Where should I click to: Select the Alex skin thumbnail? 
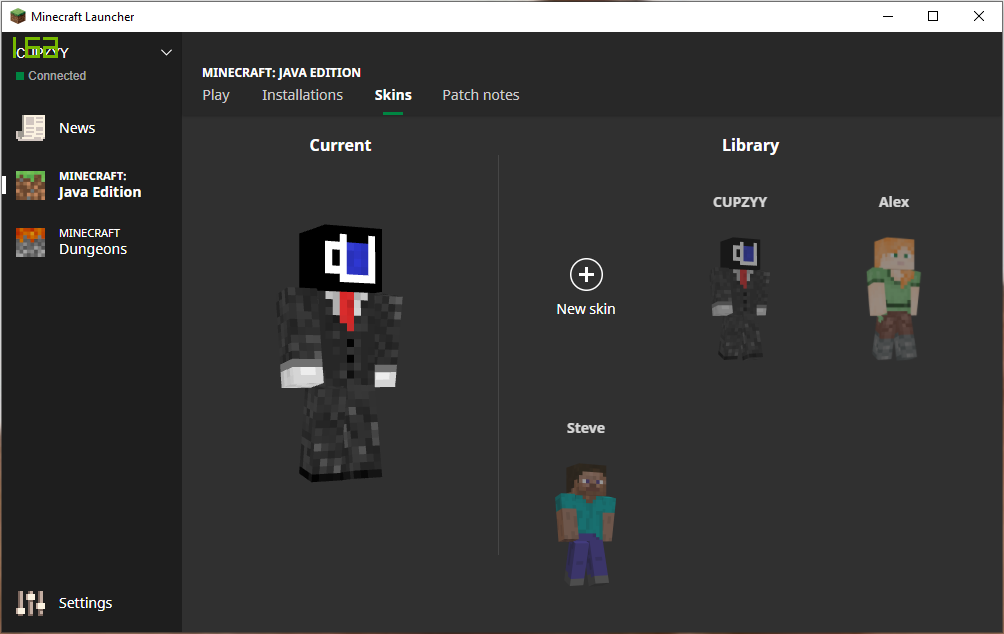tap(894, 298)
